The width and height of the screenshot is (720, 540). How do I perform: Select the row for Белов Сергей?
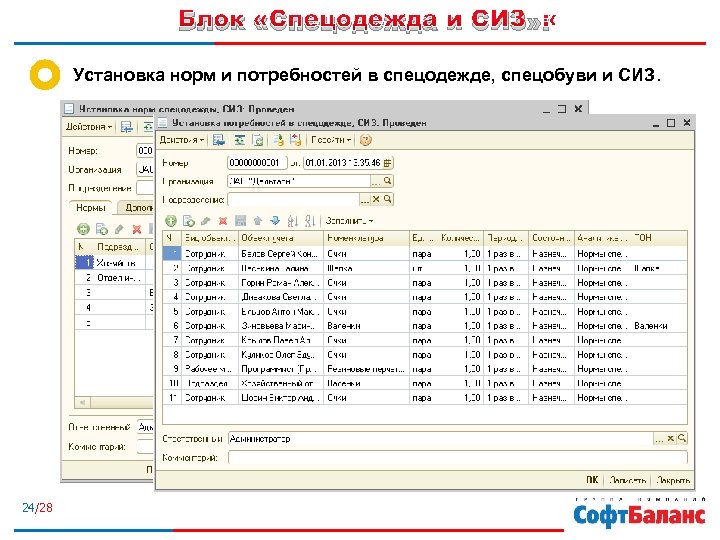(425, 253)
